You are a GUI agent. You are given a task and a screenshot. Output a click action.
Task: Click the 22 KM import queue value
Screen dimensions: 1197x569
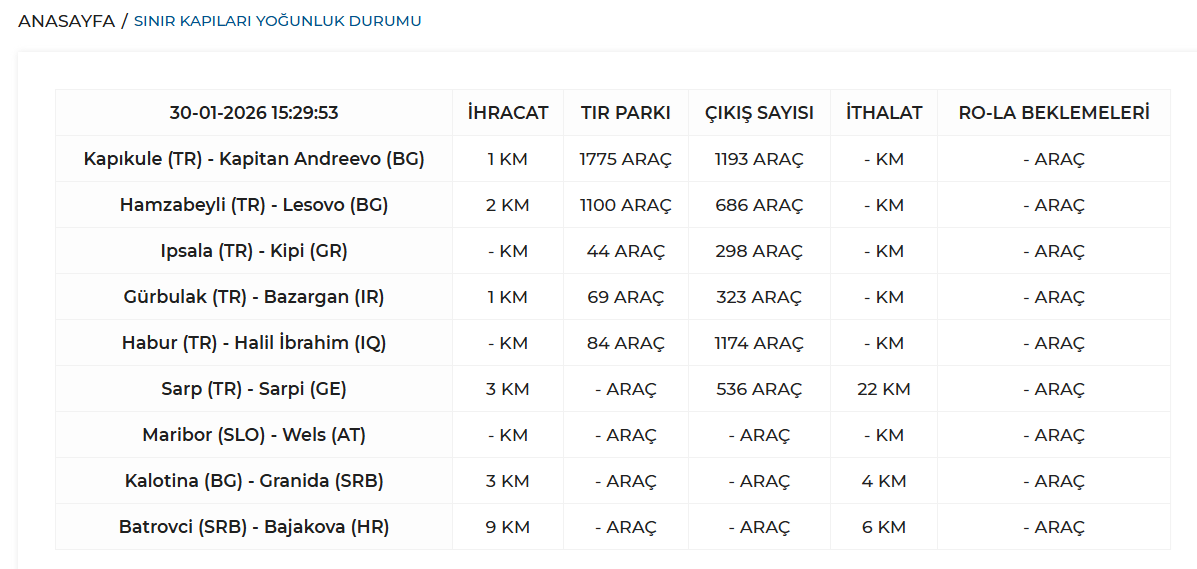point(884,389)
